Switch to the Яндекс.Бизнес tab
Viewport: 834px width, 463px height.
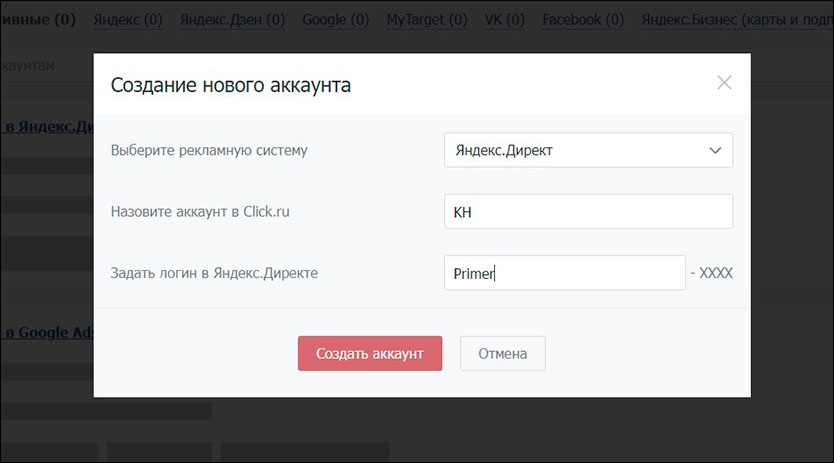point(737,20)
